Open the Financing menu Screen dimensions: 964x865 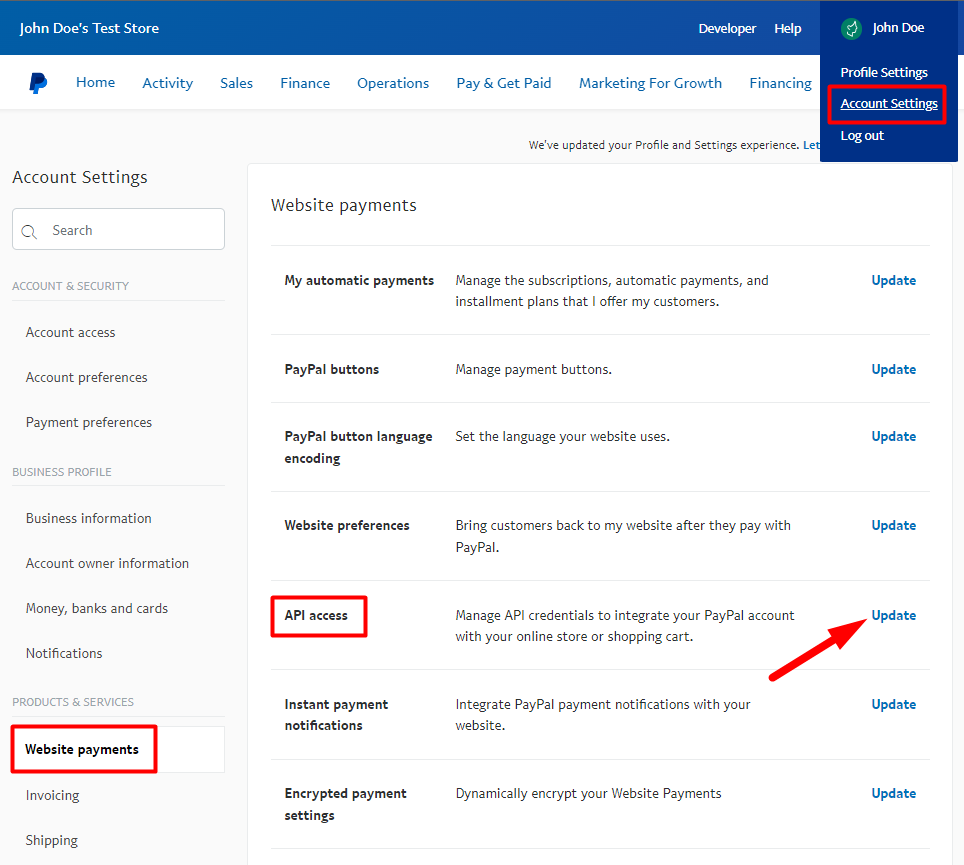[780, 83]
